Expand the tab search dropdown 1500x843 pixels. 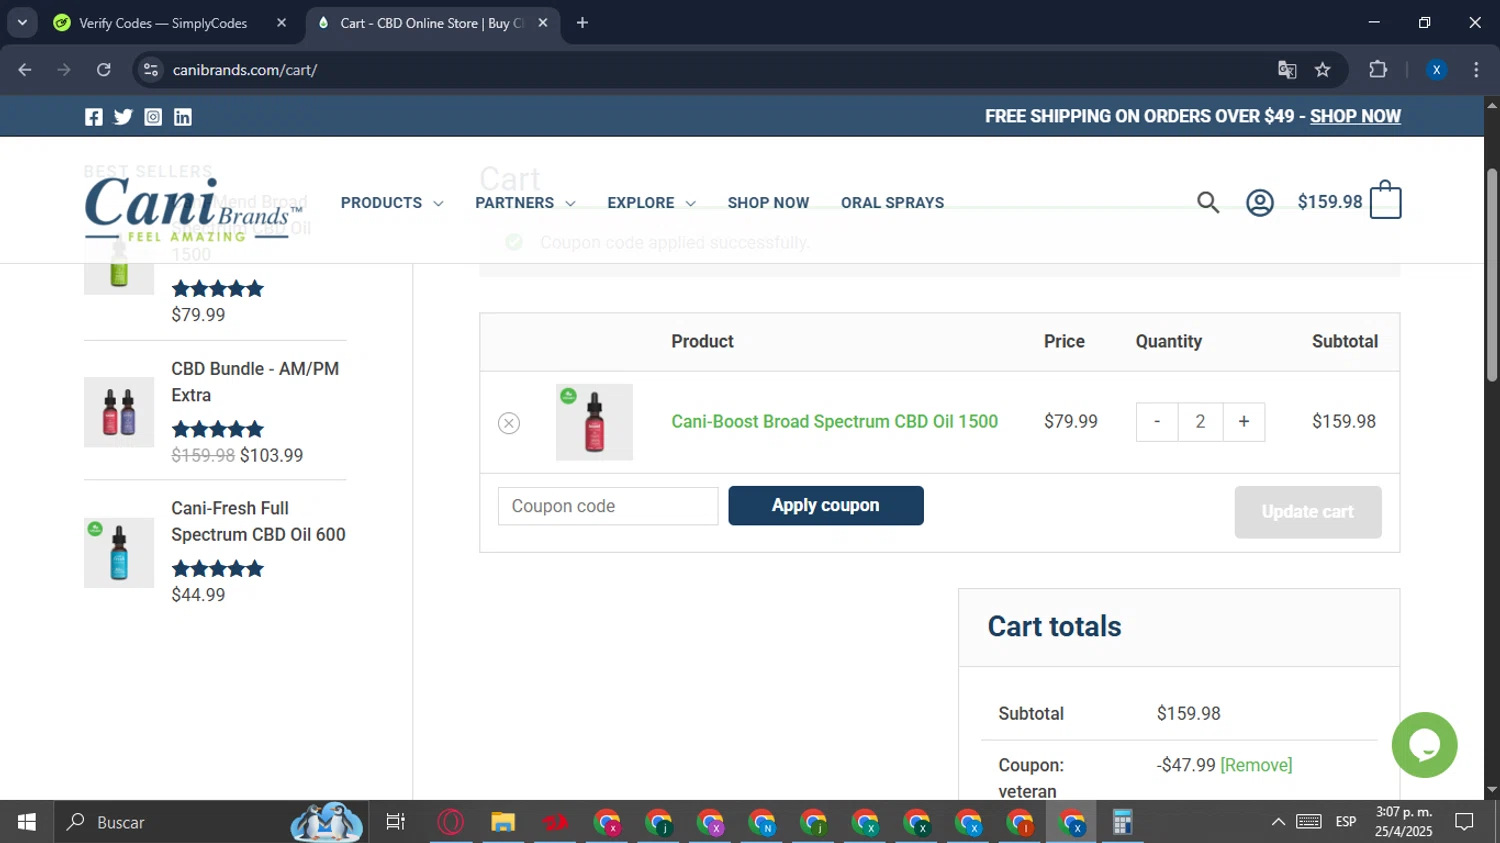coord(22,23)
